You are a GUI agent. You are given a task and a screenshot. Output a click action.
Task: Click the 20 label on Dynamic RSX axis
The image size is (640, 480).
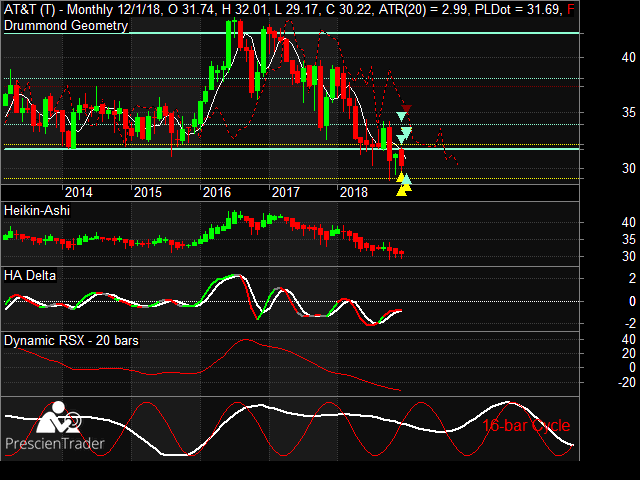click(x=629, y=353)
